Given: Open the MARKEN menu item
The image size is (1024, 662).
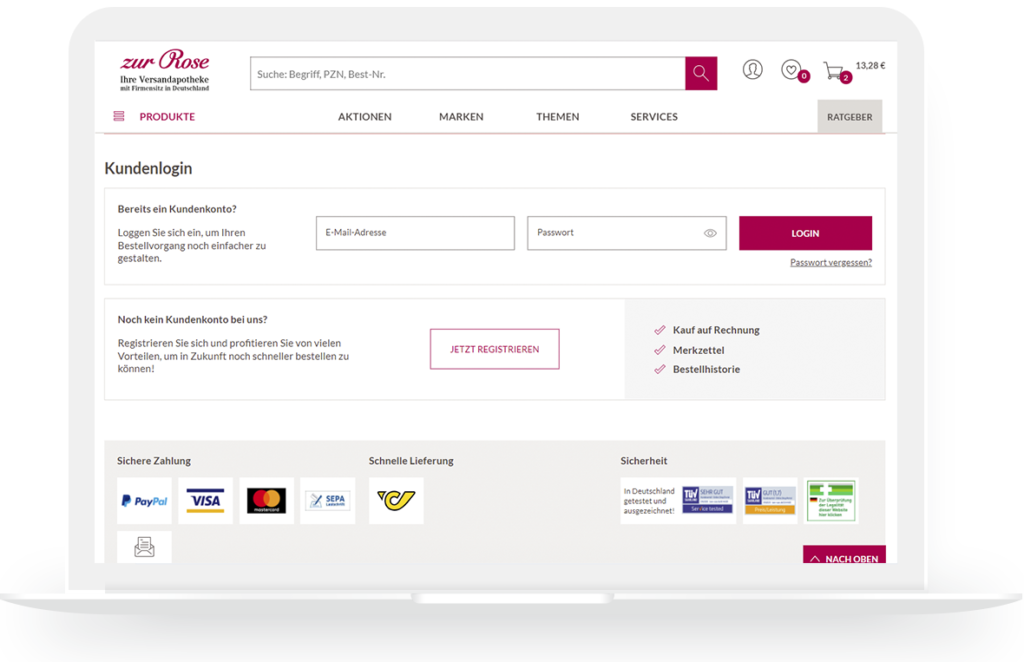Looking at the screenshot, I should tap(461, 117).
